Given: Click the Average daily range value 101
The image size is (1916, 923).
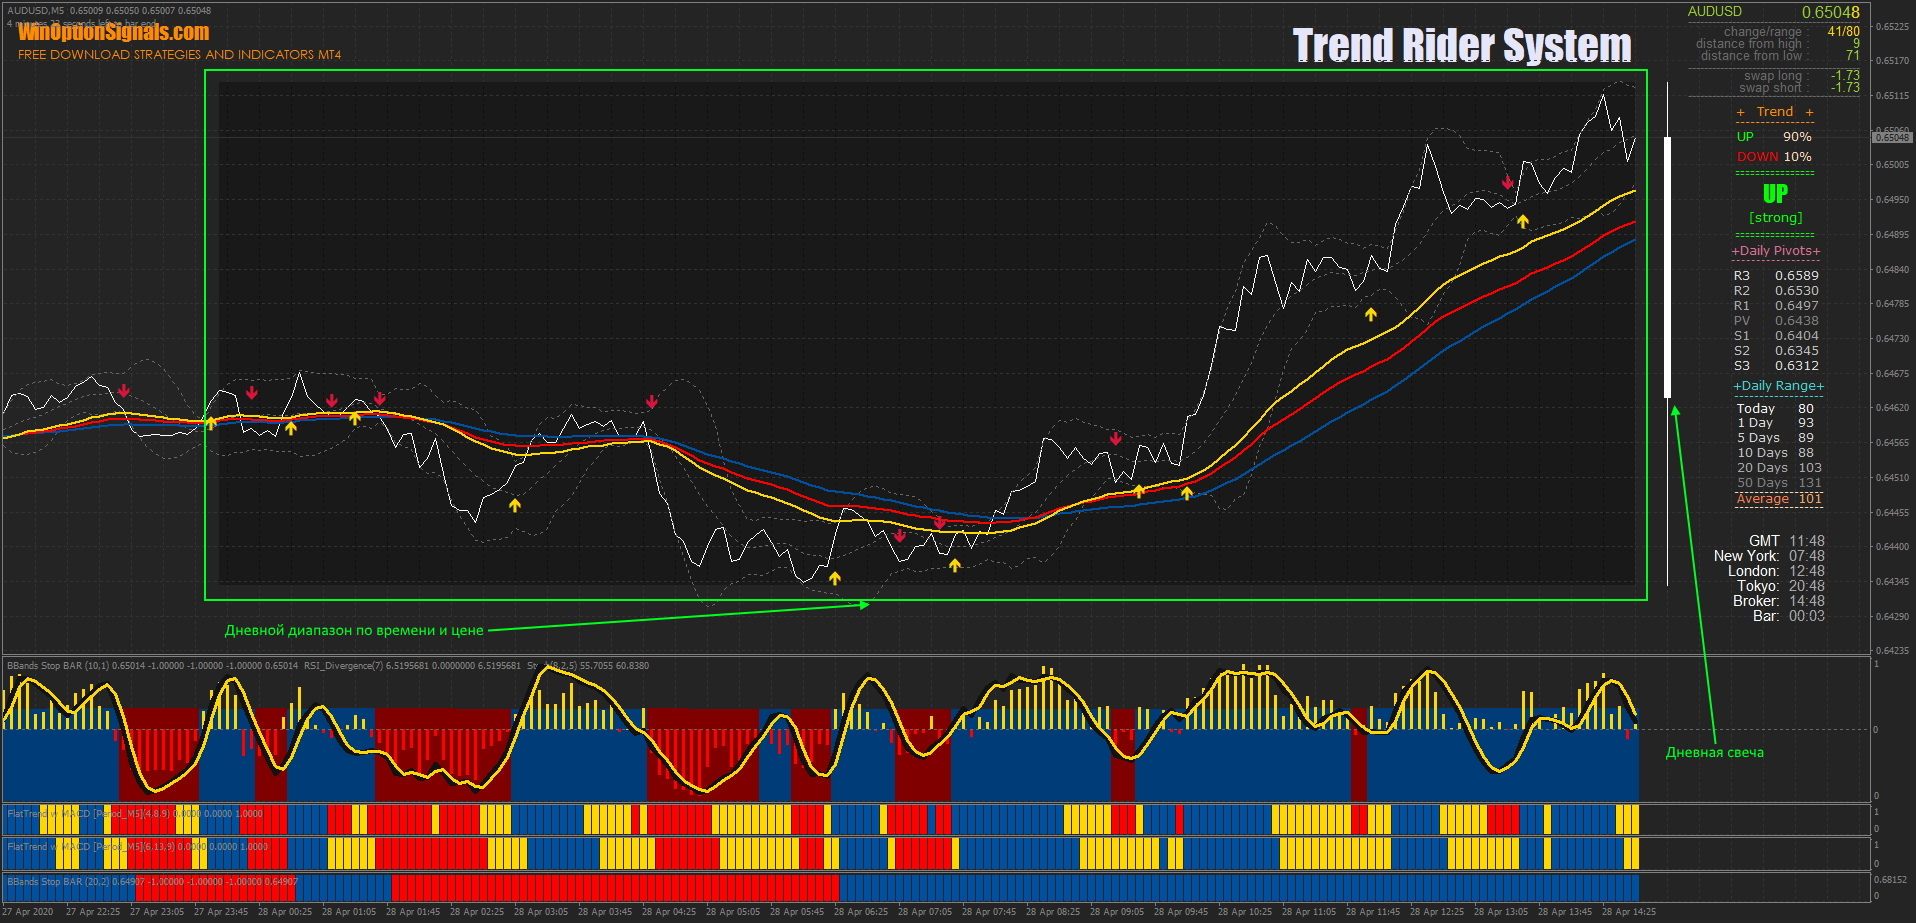Looking at the screenshot, I should coord(1810,498).
